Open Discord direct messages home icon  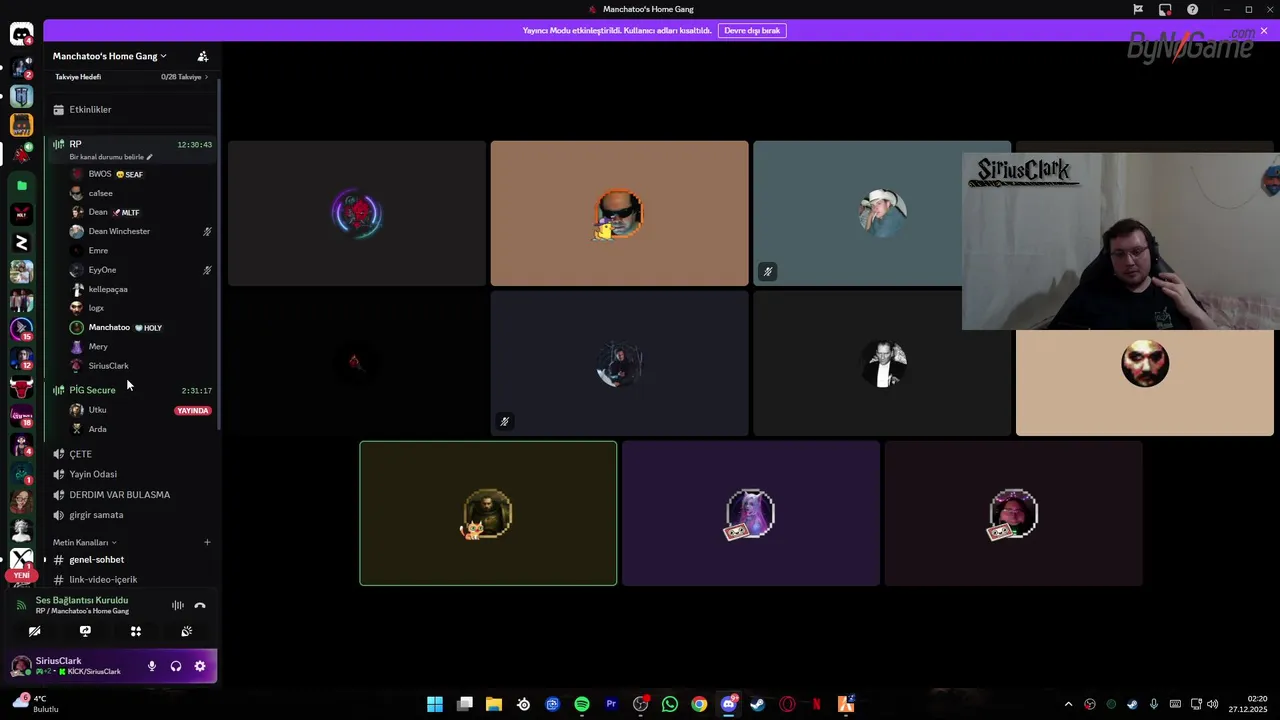[x=21, y=34]
